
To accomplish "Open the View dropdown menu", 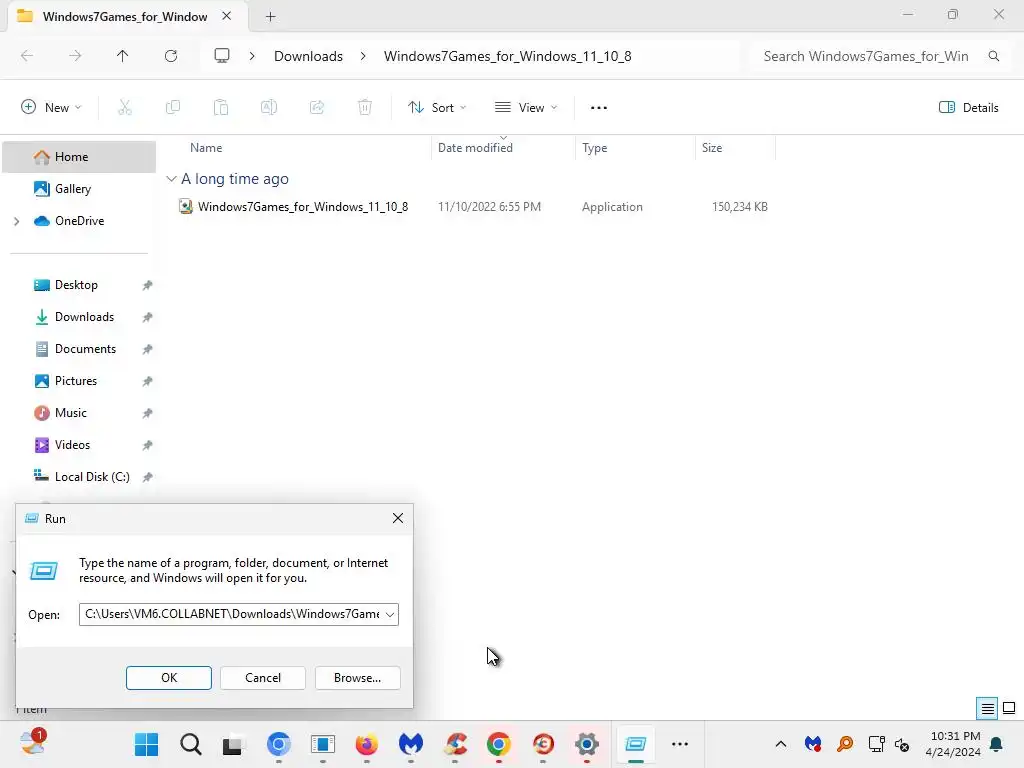I will (526, 108).
